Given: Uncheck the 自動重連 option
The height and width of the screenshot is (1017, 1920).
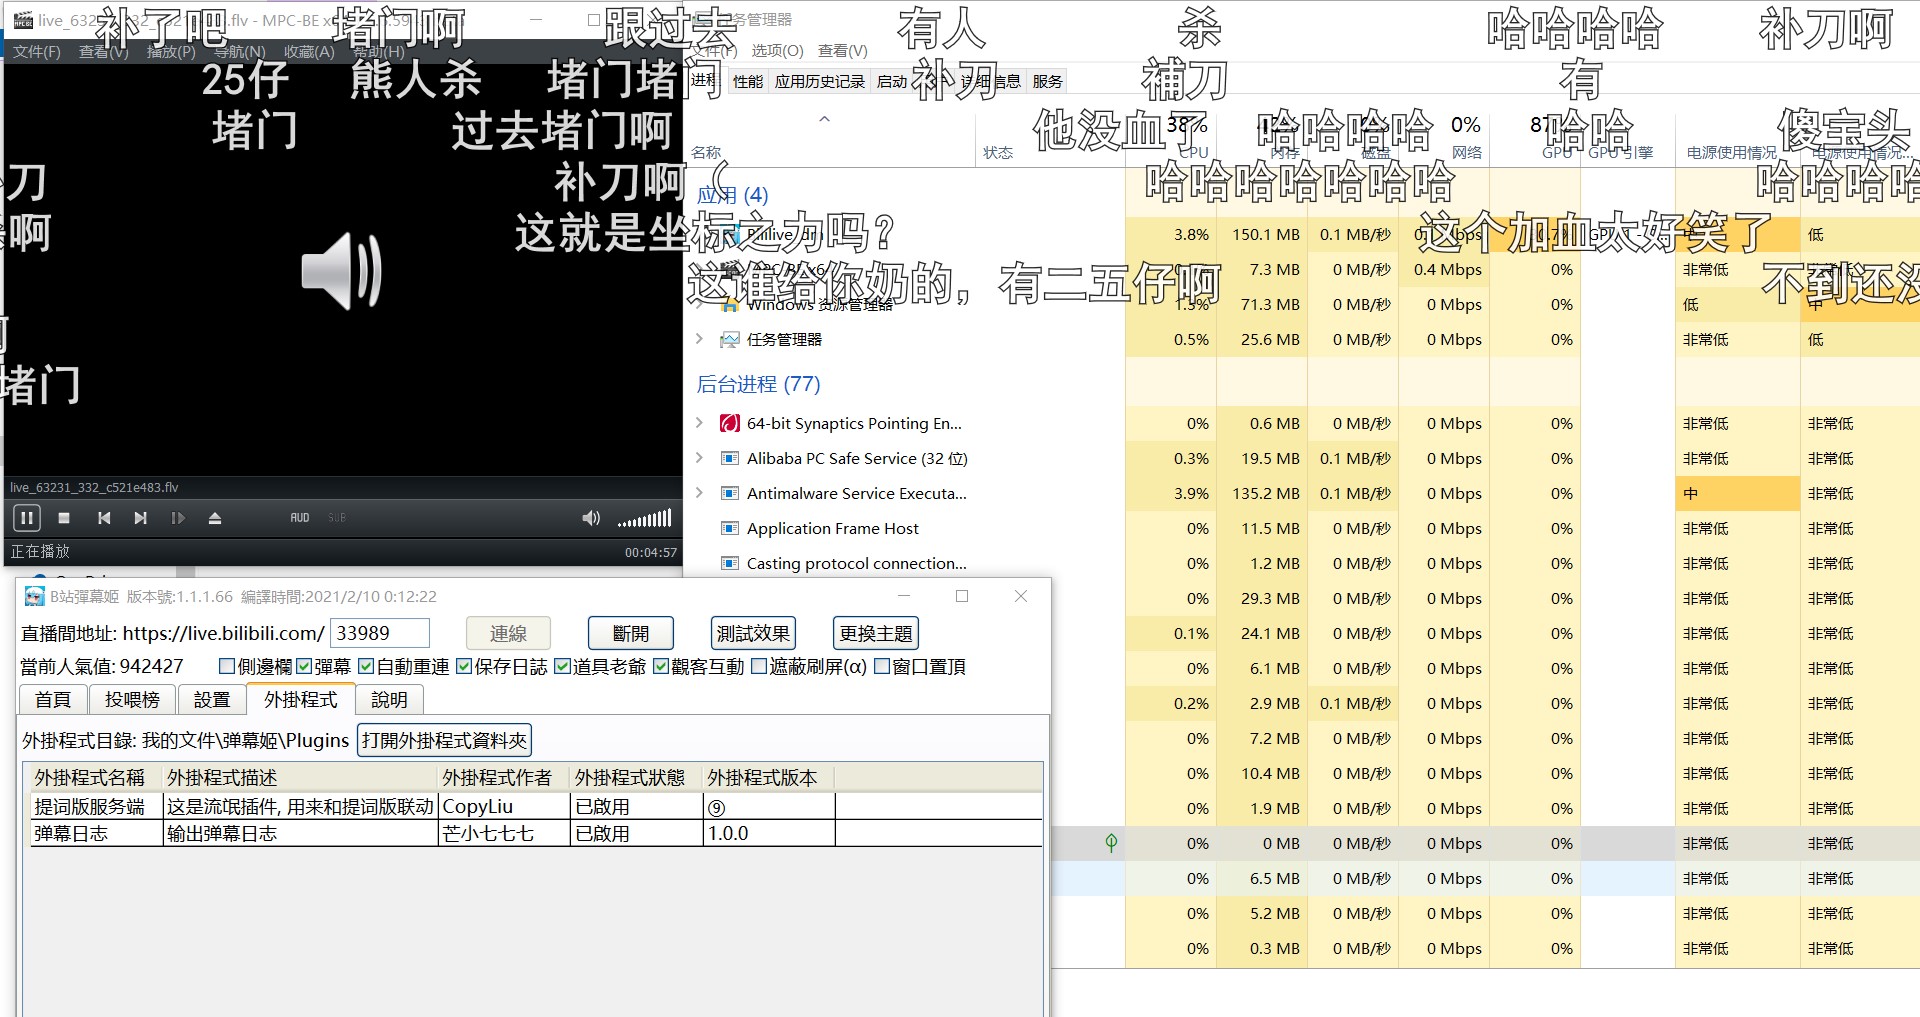Looking at the screenshot, I should point(366,667).
